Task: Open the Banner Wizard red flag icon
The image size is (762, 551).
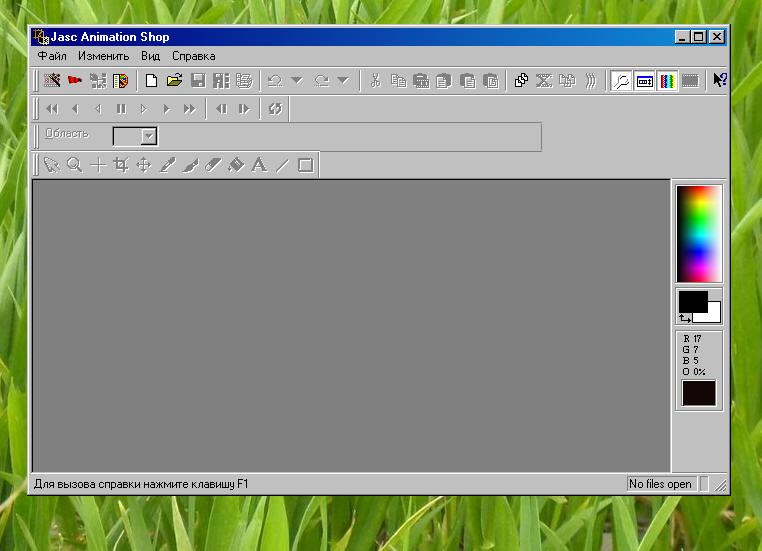Action: [75, 81]
